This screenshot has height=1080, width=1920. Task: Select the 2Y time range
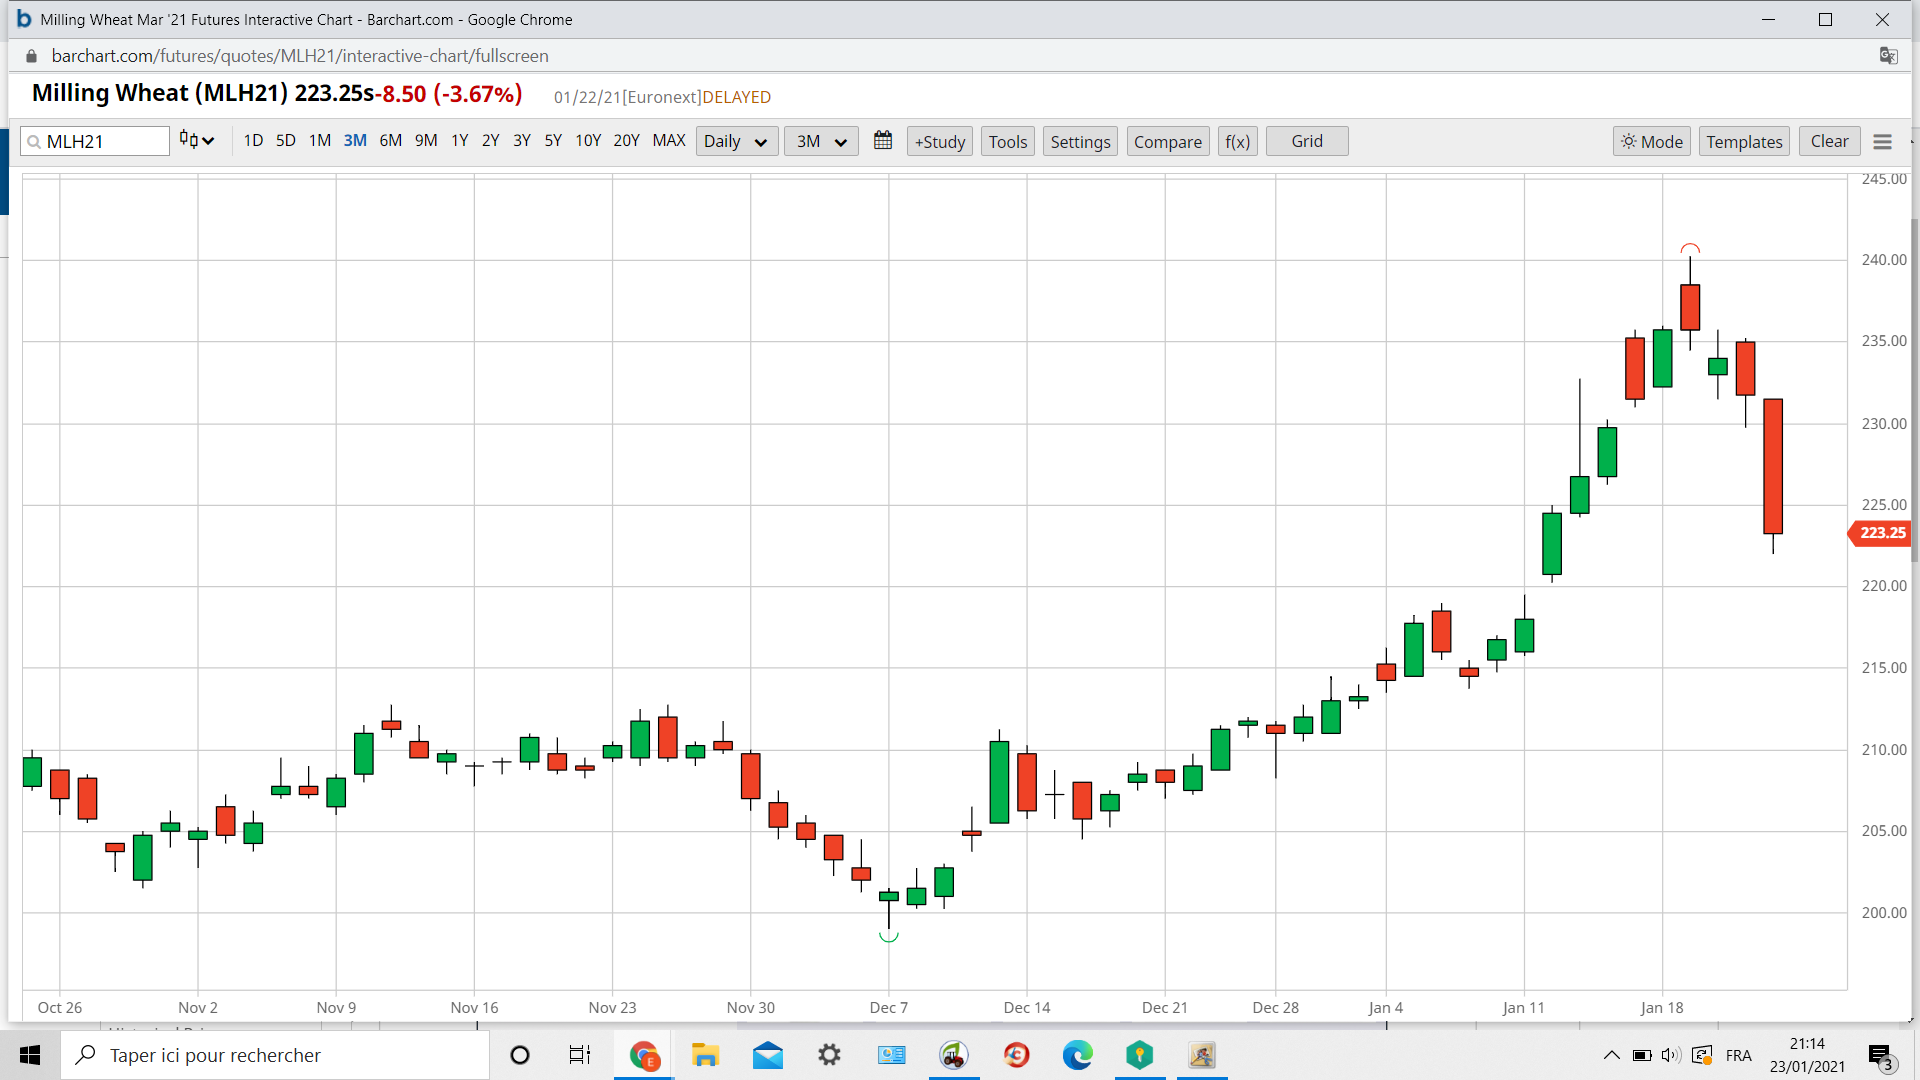pyautogui.click(x=490, y=141)
